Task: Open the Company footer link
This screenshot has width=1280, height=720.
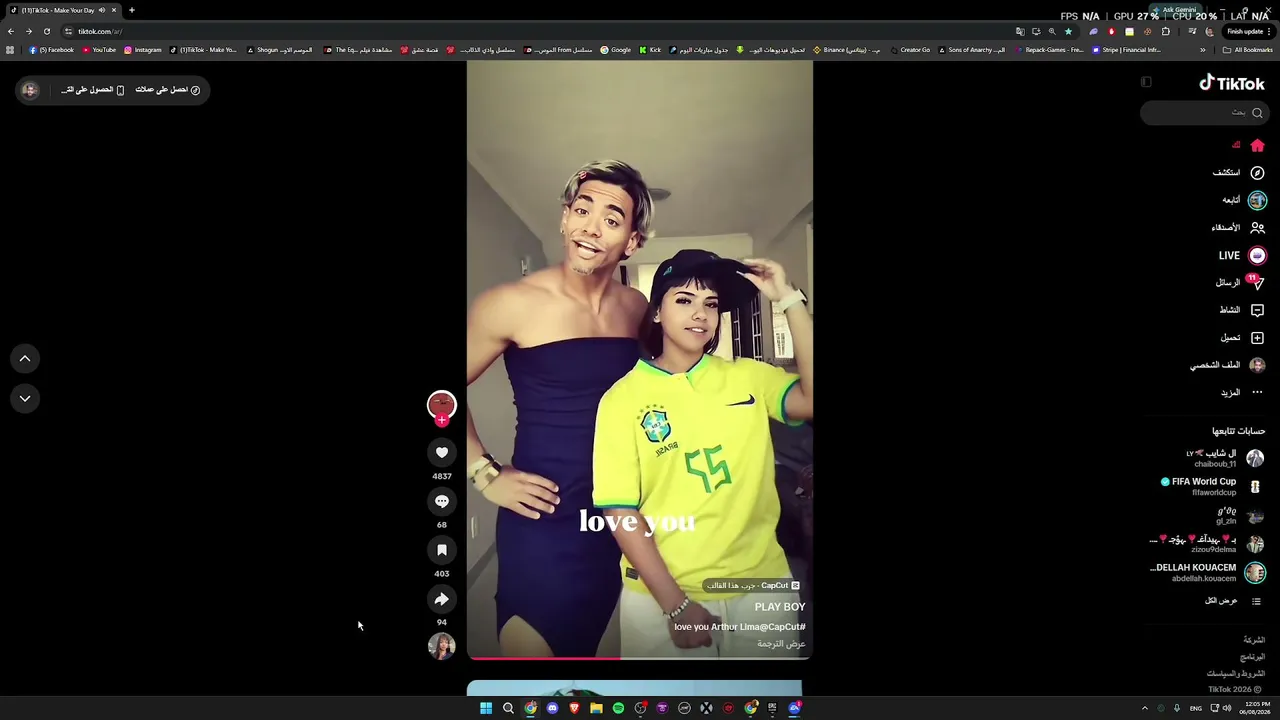Action: click(x=1254, y=640)
